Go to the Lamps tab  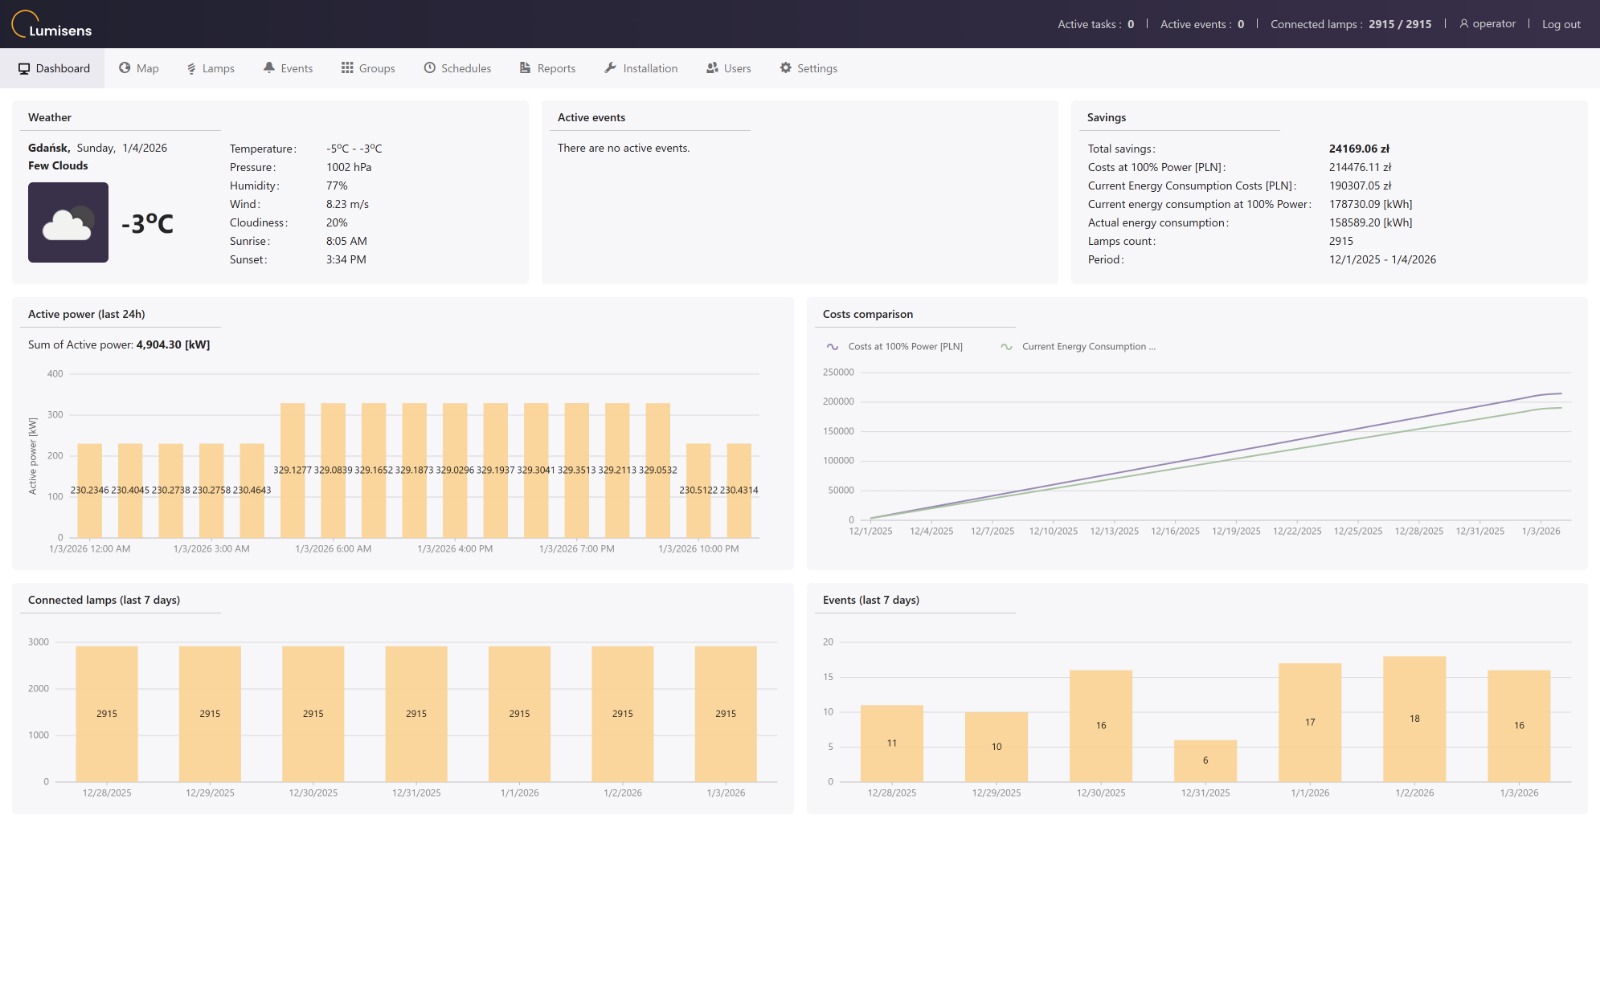click(x=210, y=68)
